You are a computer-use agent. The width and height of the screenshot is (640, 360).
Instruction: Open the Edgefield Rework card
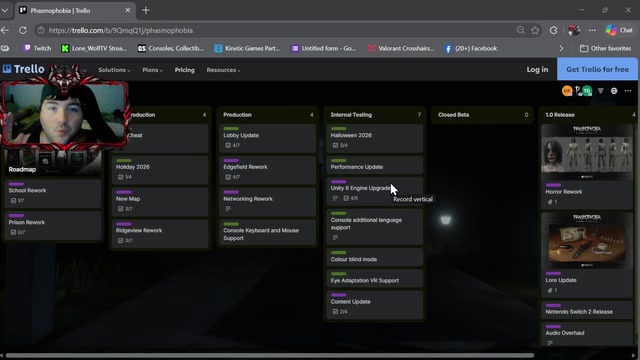(x=267, y=170)
